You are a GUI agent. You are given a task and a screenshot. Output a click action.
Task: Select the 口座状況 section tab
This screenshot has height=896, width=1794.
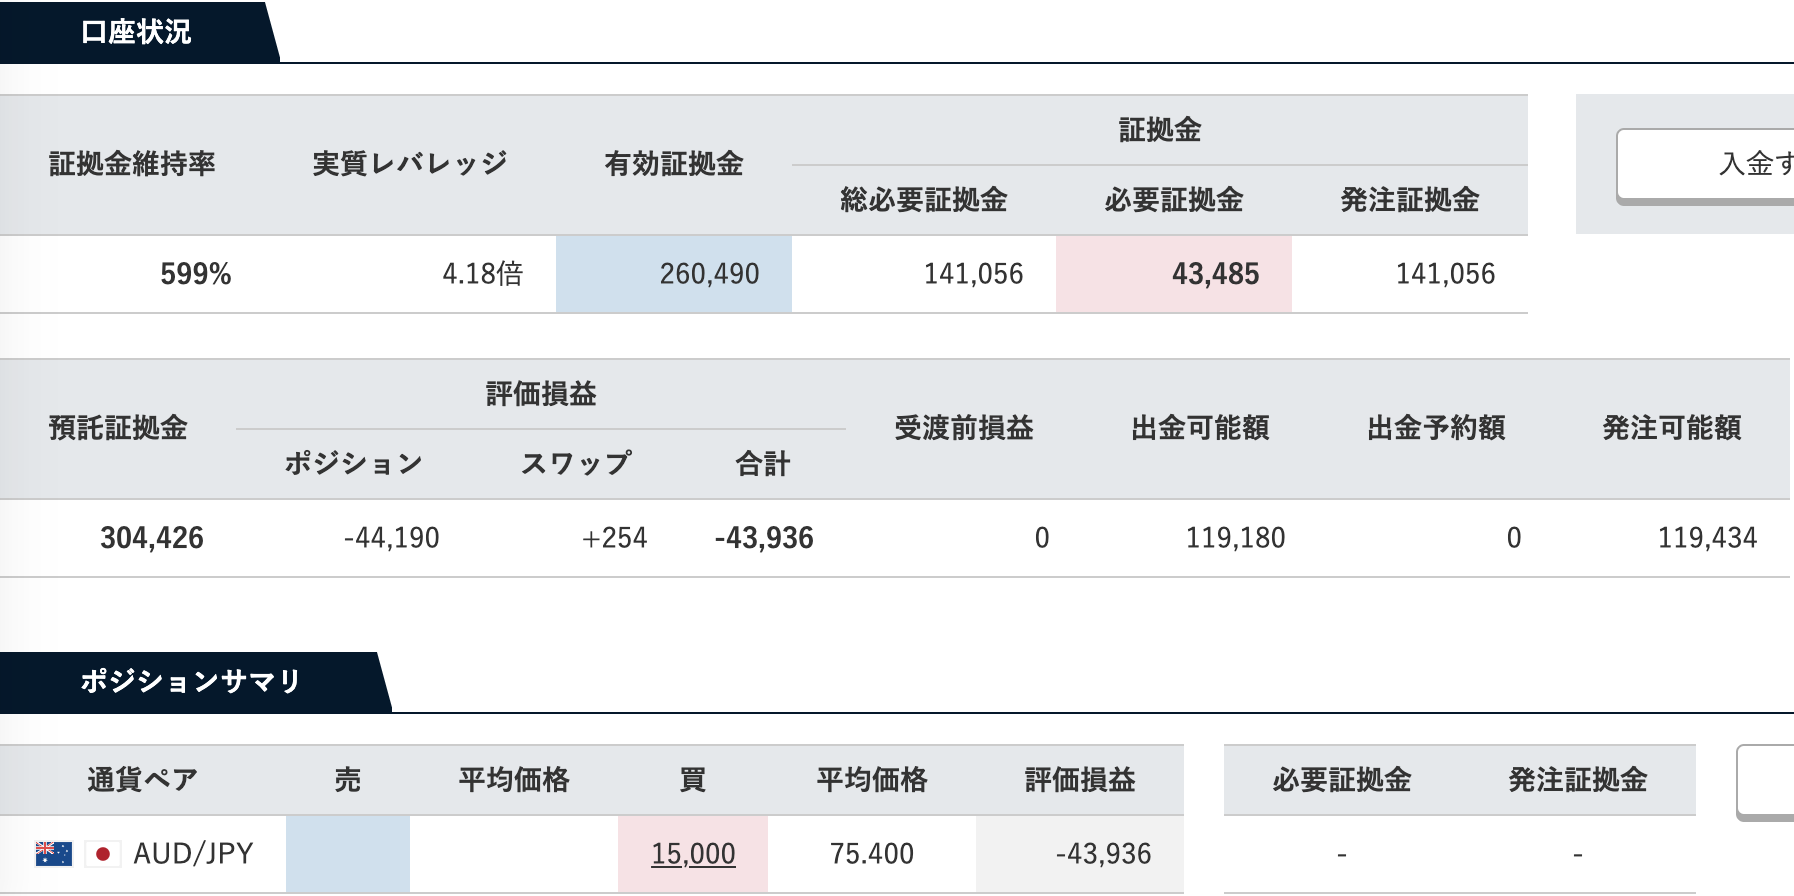(136, 32)
